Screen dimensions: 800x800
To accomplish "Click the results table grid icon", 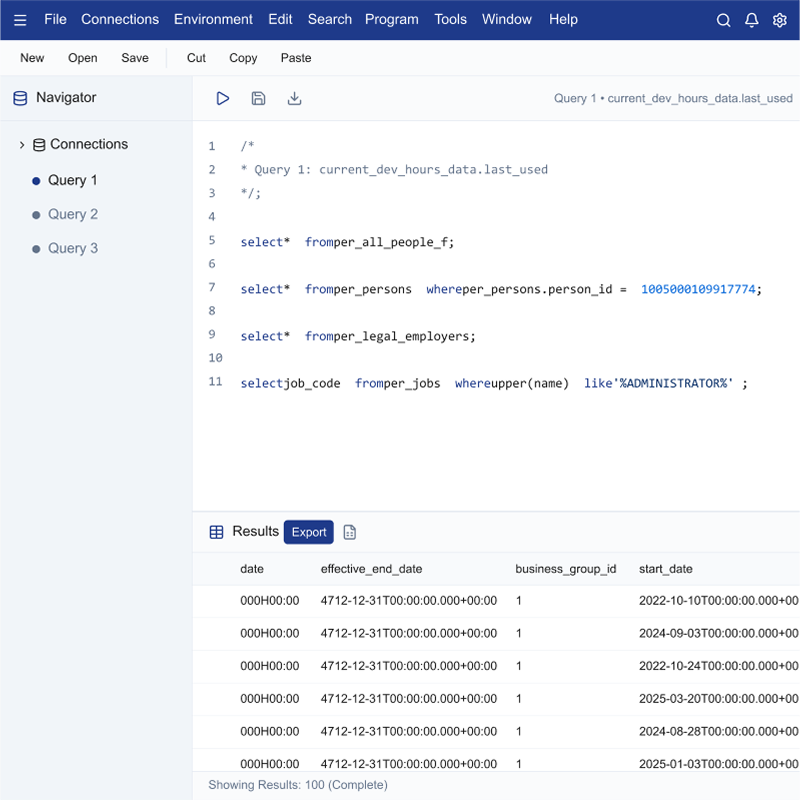I will tap(216, 532).
